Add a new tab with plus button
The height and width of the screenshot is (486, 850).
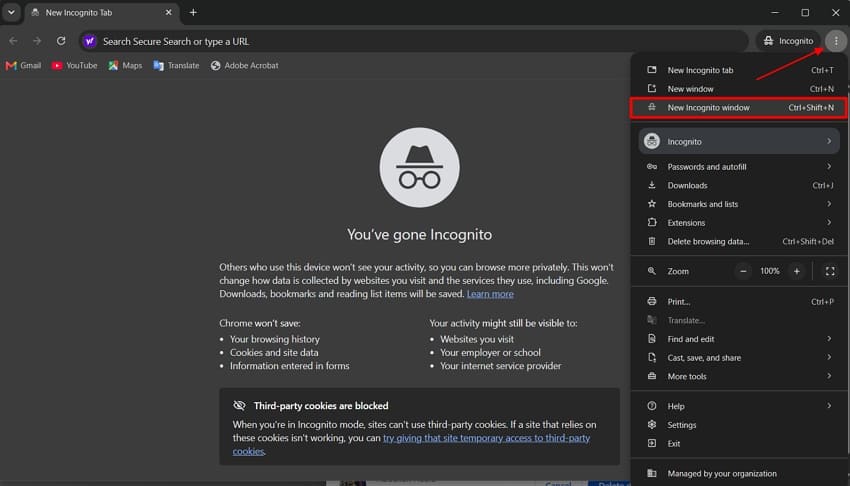click(193, 12)
